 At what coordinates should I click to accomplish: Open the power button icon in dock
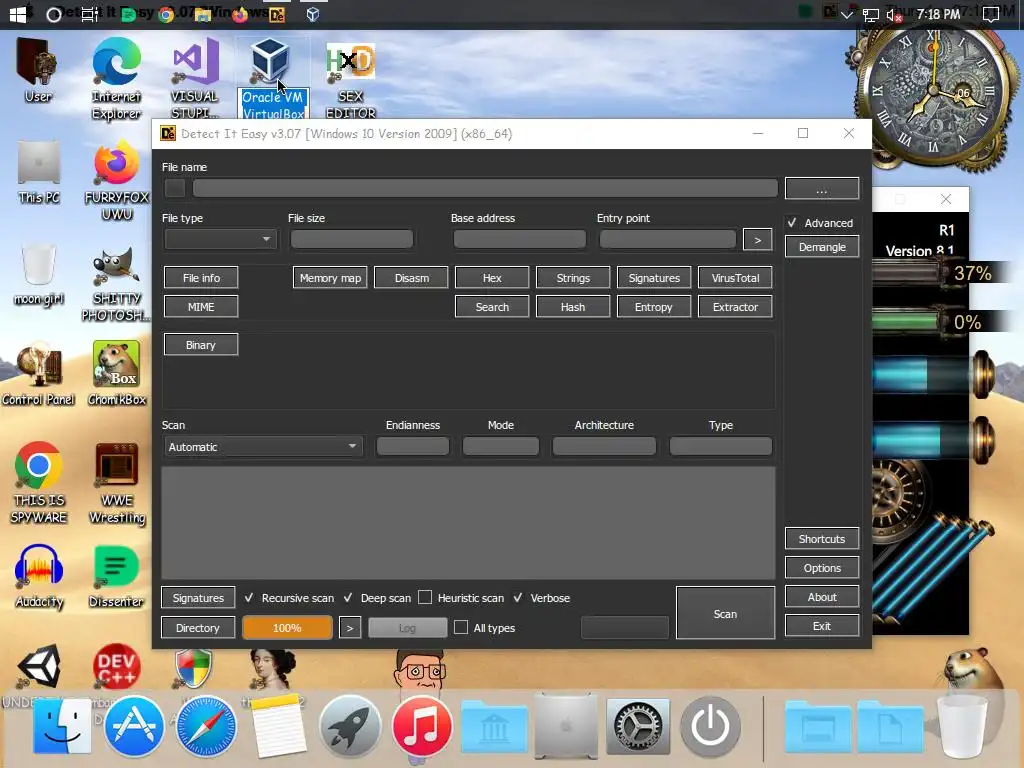[710, 726]
